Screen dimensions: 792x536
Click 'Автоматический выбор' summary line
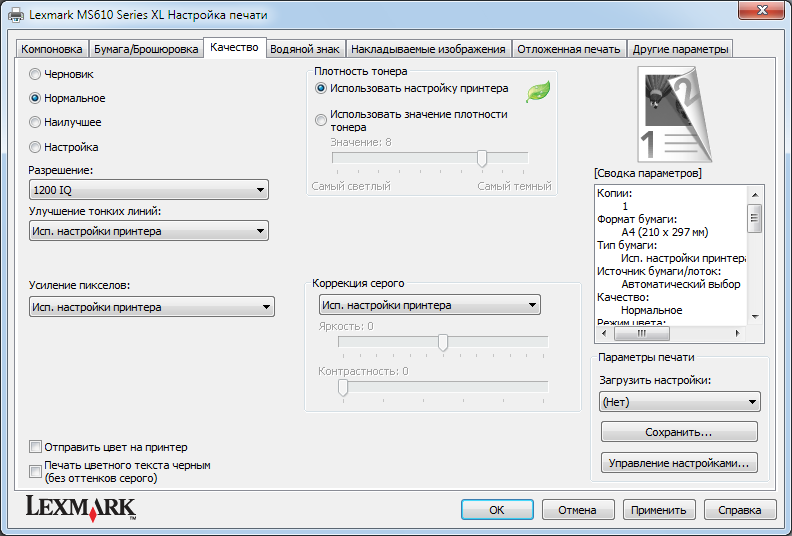681,284
